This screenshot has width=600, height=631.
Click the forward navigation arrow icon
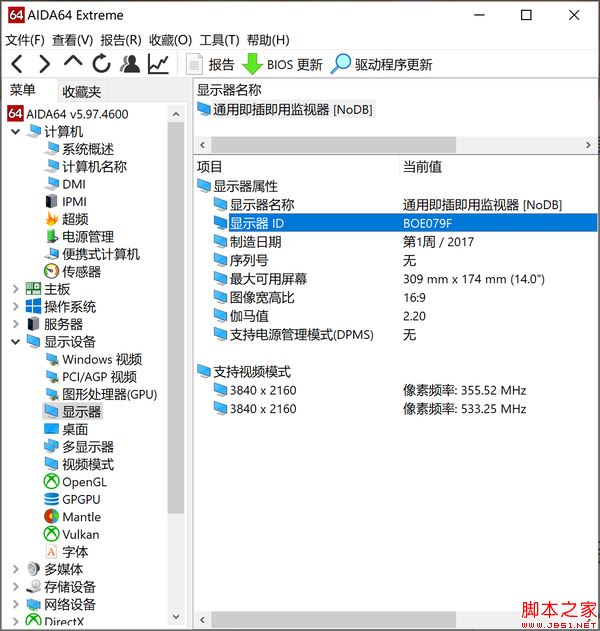(x=45, y=64)
